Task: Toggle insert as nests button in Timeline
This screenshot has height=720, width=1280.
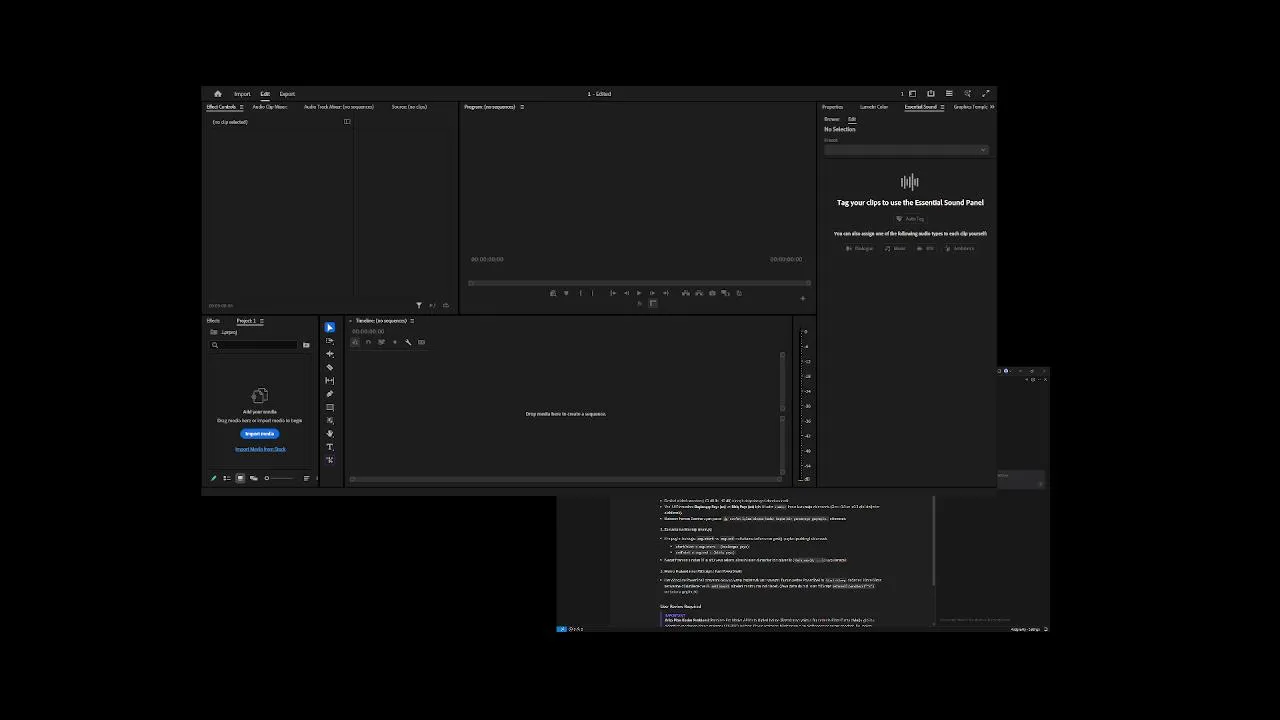Action: click(x=356, y=342)
